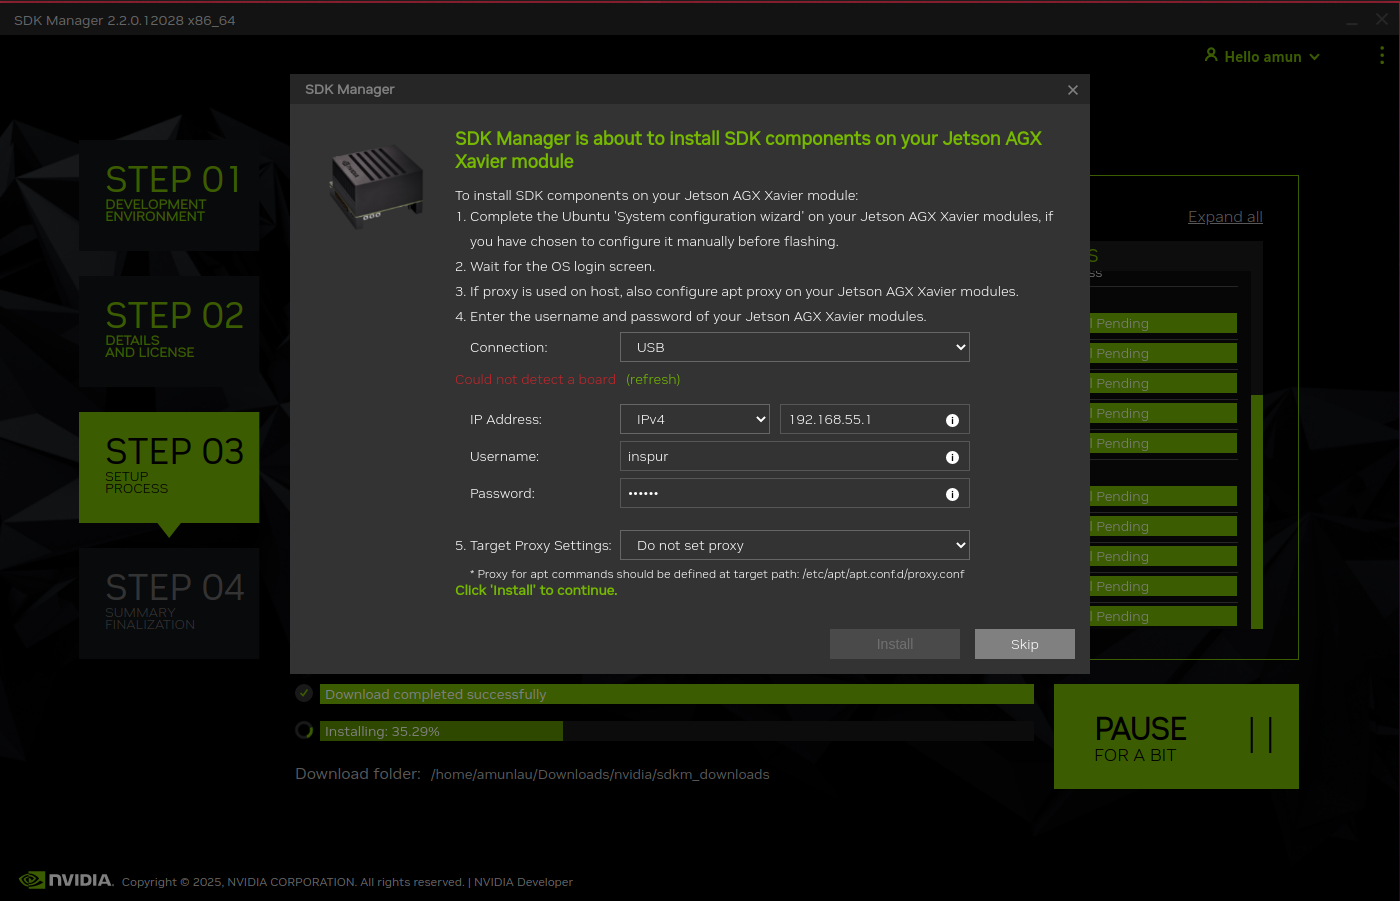Click the Expand all link
Screen dimensions: 1400x901
click(1225, 217)
